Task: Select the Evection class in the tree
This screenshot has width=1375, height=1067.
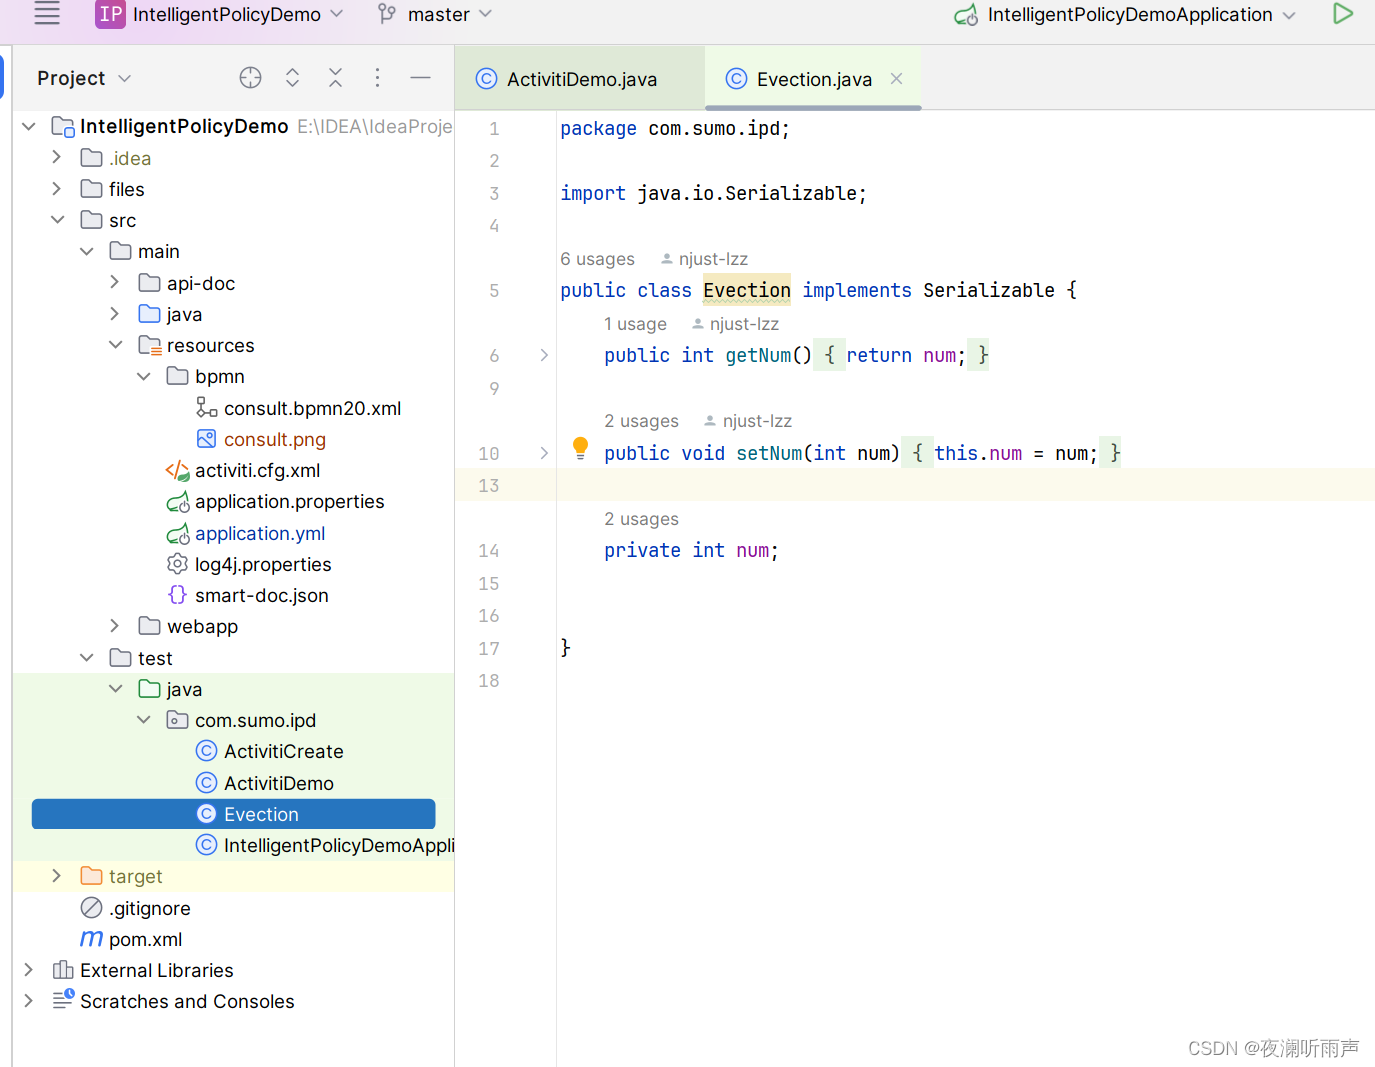Action: pyautogui.click(x=233, y=814)
